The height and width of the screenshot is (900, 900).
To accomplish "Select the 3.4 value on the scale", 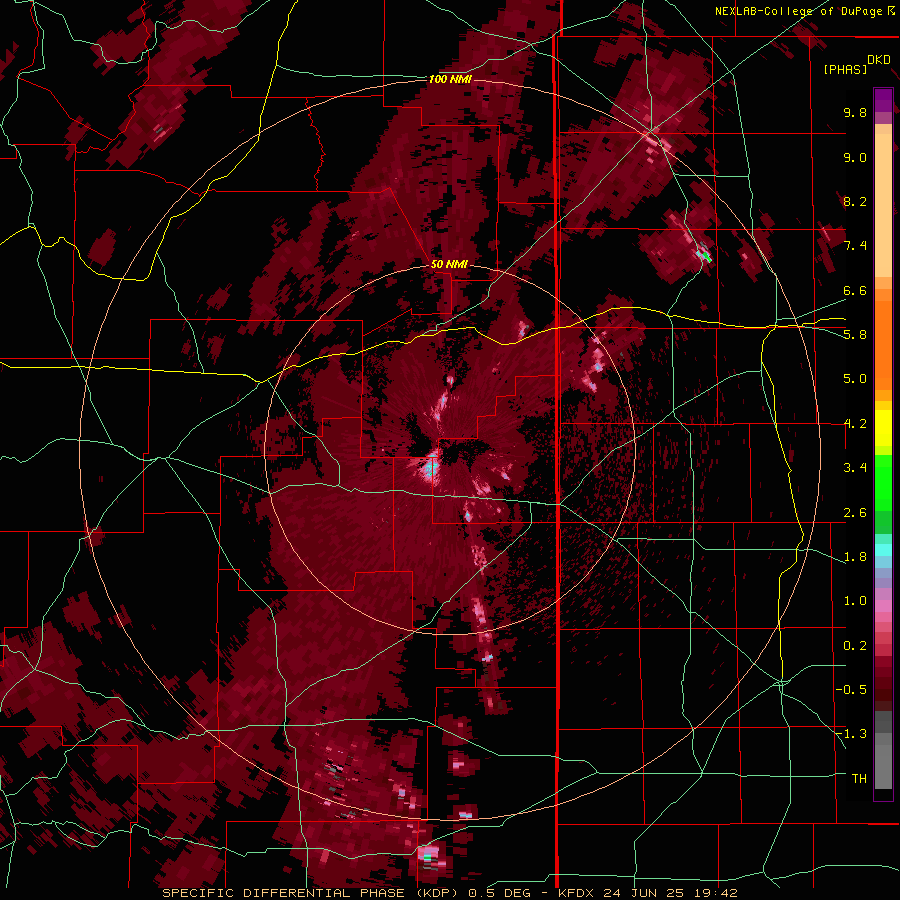I will click(855, 468).
